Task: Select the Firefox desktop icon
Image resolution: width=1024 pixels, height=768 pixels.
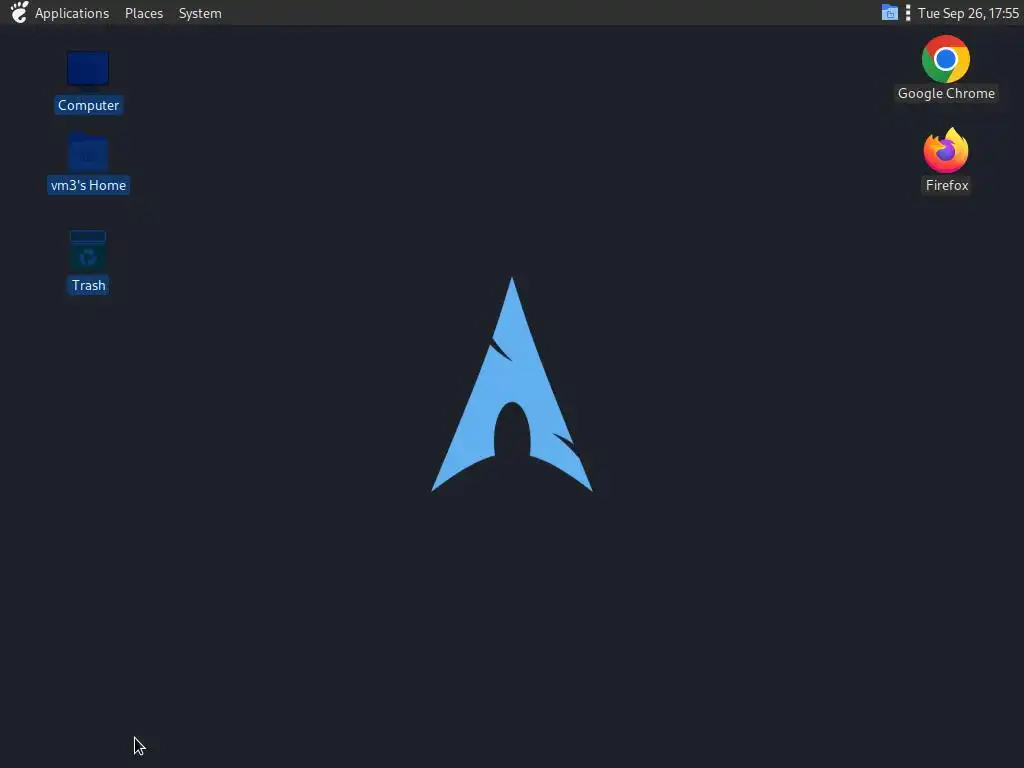Action: (x=946, y=150)
